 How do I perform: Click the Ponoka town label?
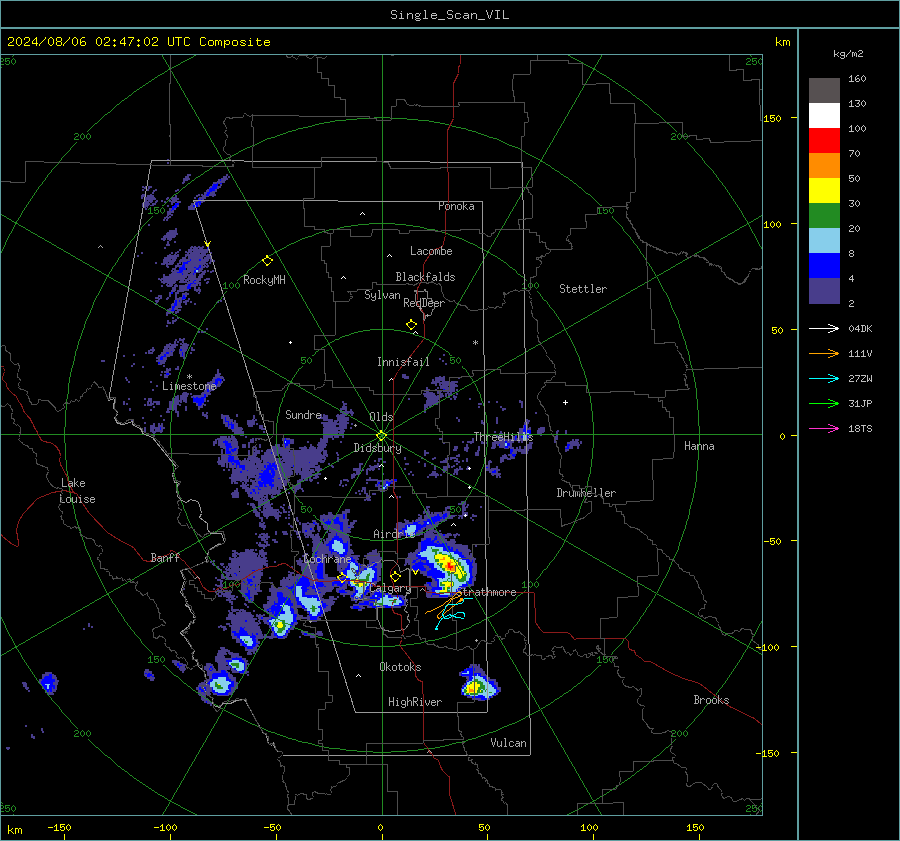(456, 206)
